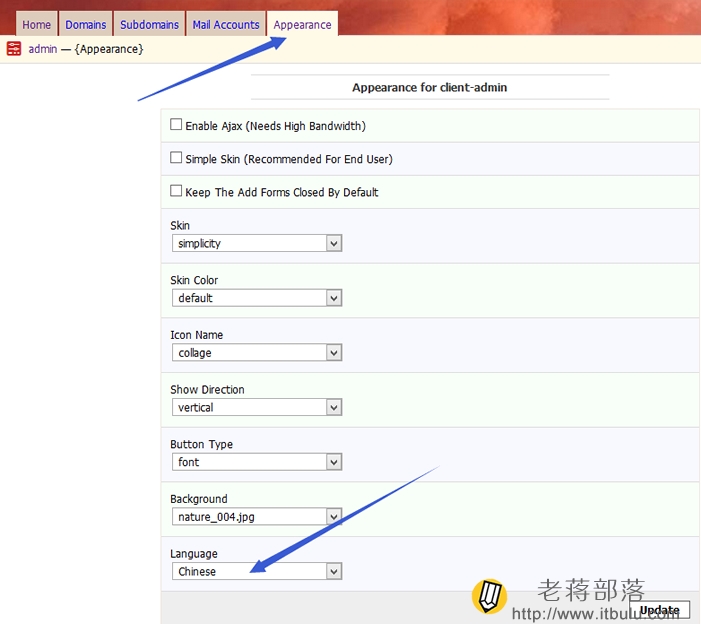Click the yellow pencil logo icon
The width and height of the screenshot is (701, 624).
pos(490,596)
